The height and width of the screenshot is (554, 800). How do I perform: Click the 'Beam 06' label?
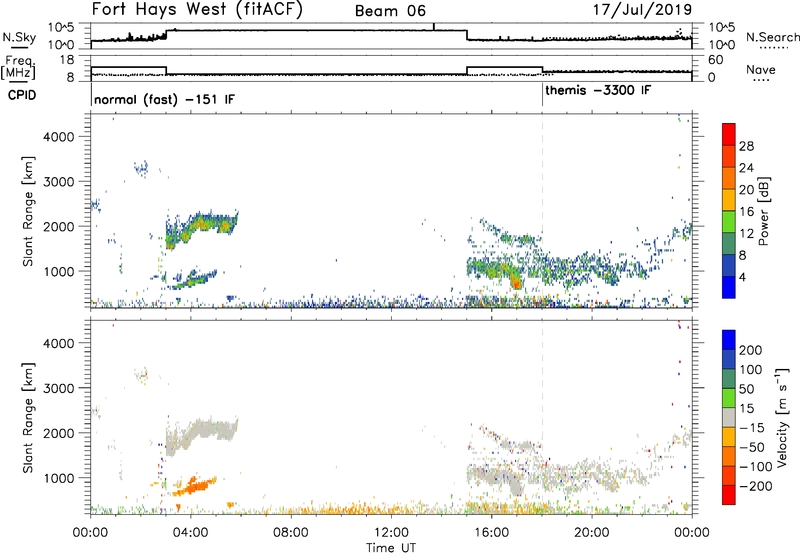click(x=390, y=11)
